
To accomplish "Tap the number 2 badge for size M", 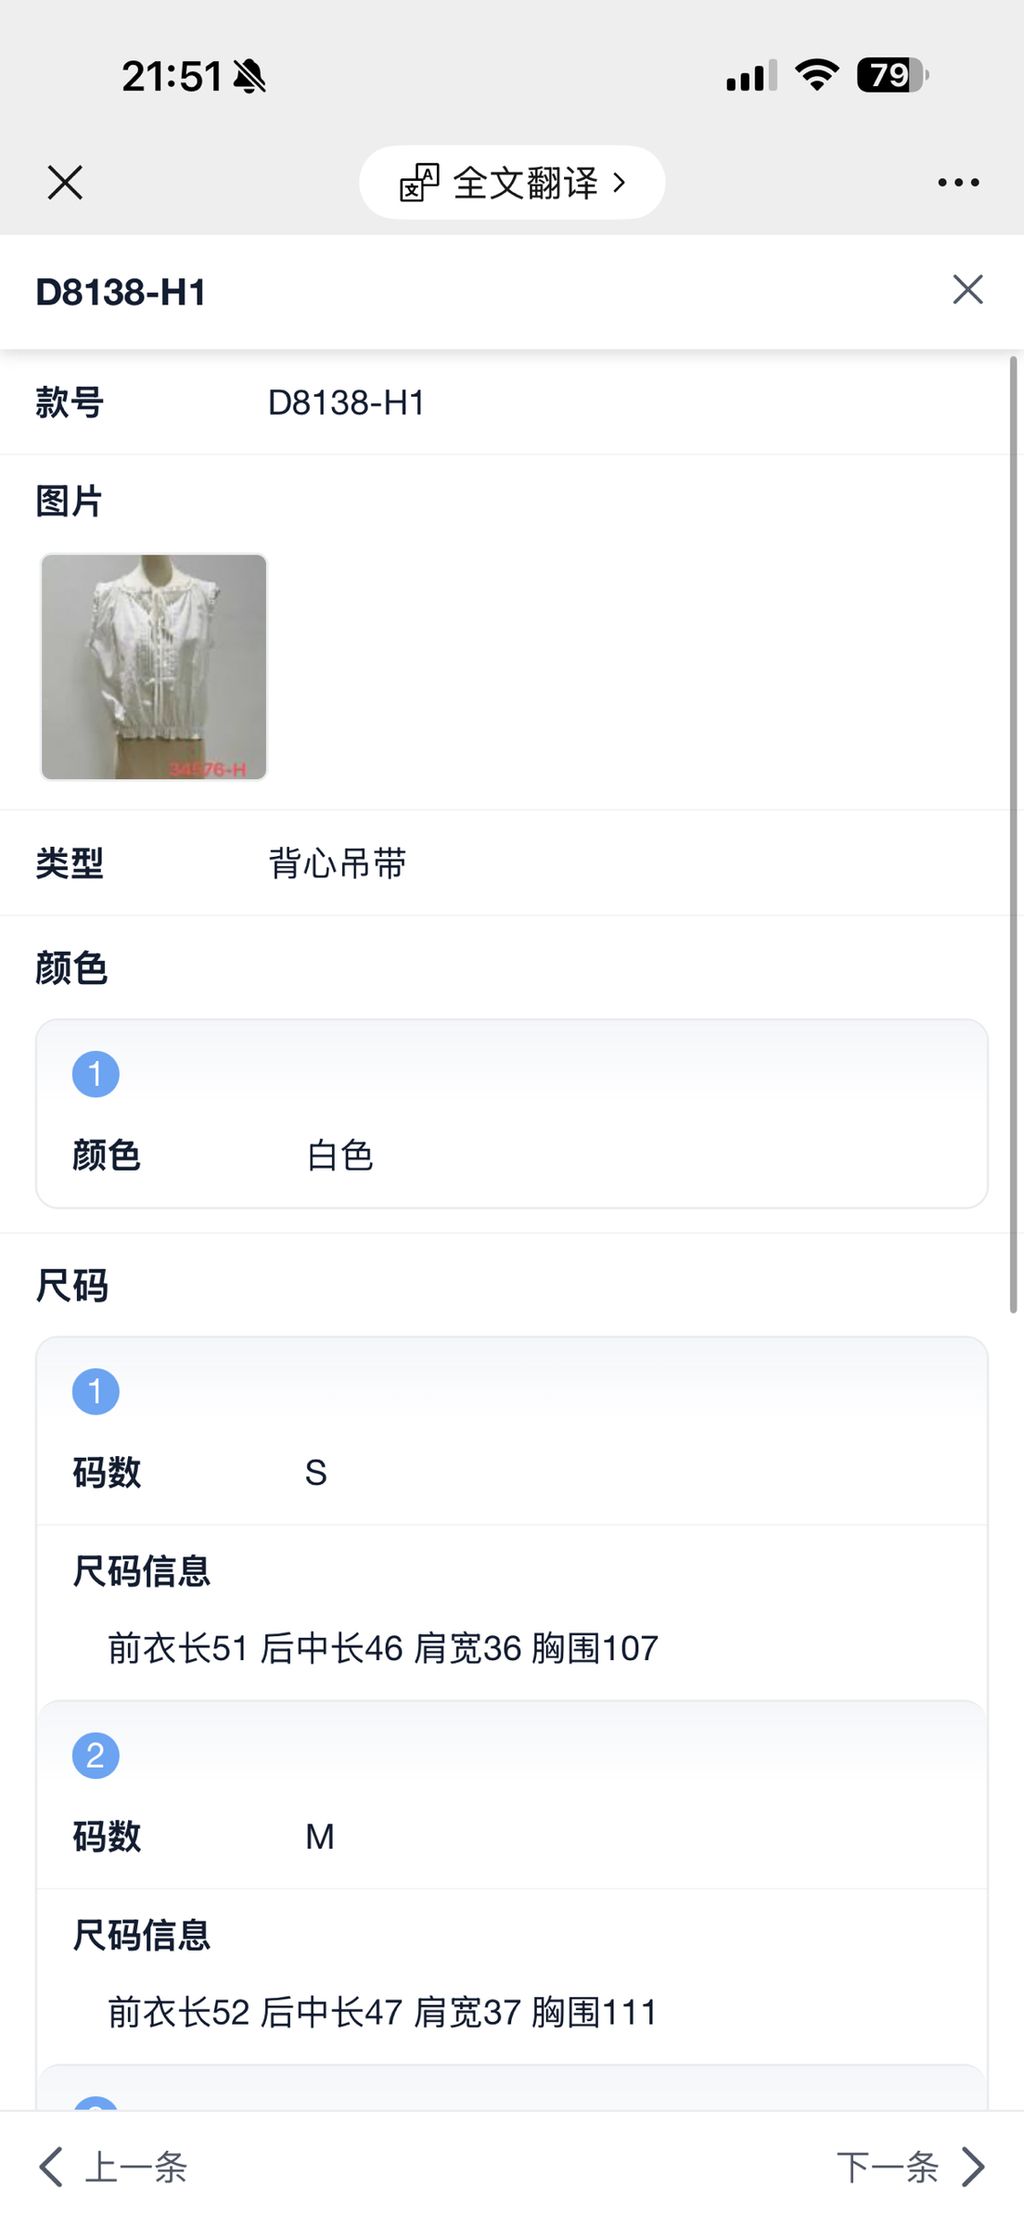I will click(96, 1755).
